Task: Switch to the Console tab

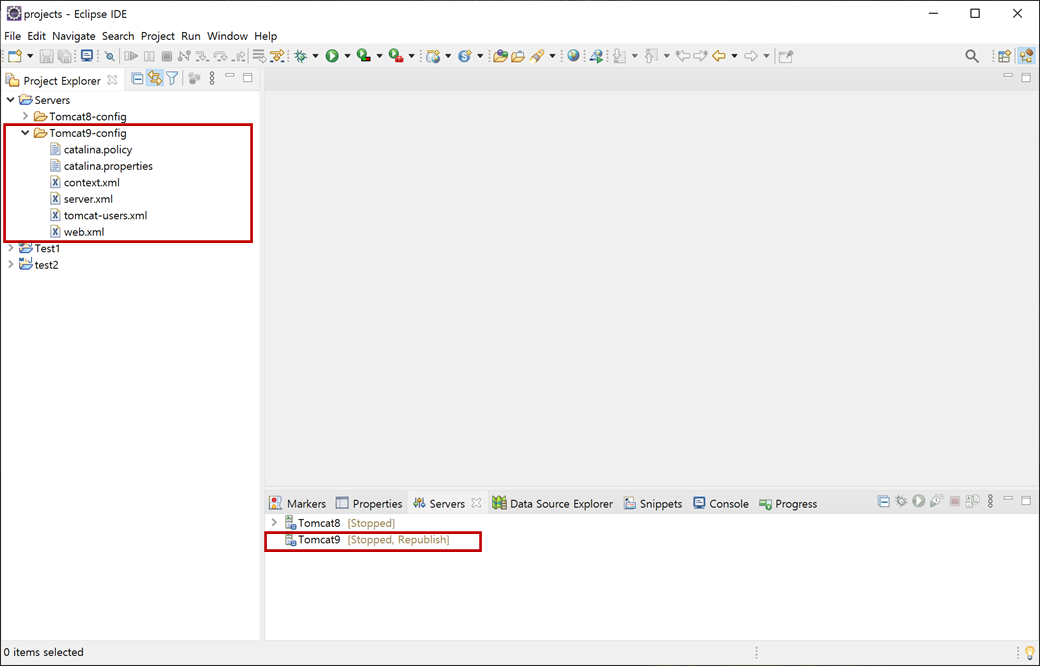Action: click(x=720, y=503)
